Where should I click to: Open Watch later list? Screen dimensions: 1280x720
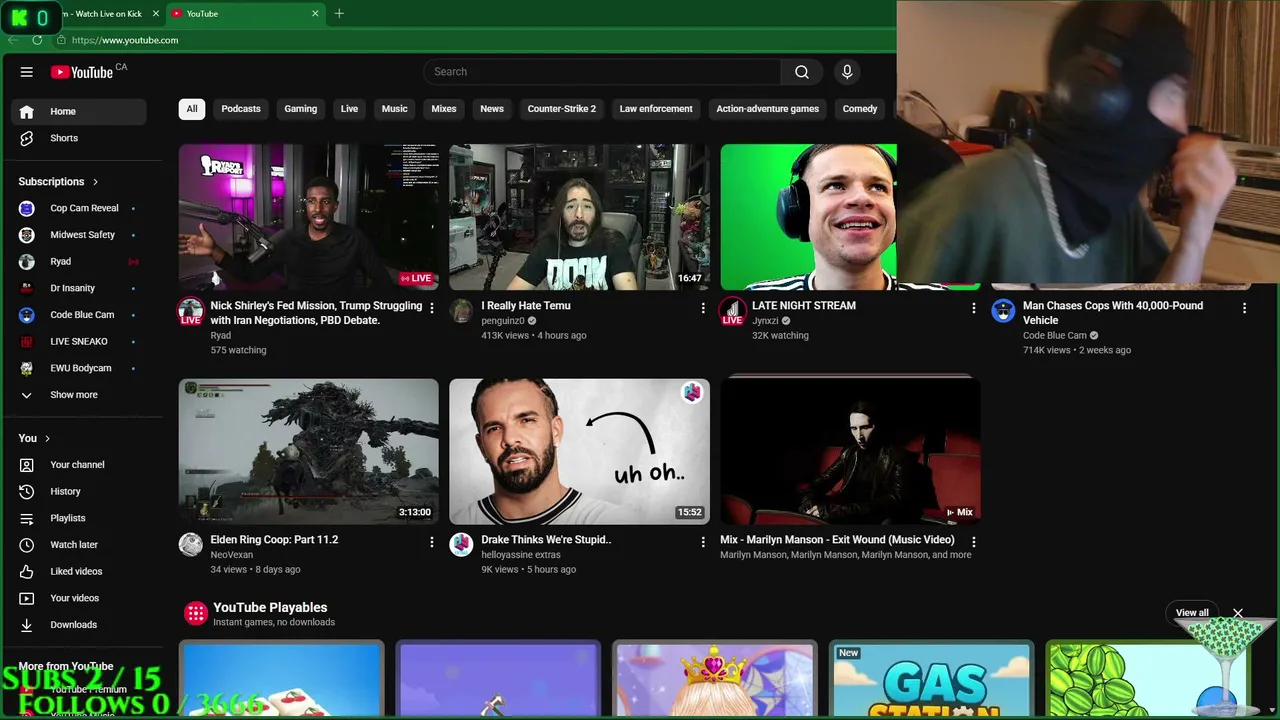79,545
